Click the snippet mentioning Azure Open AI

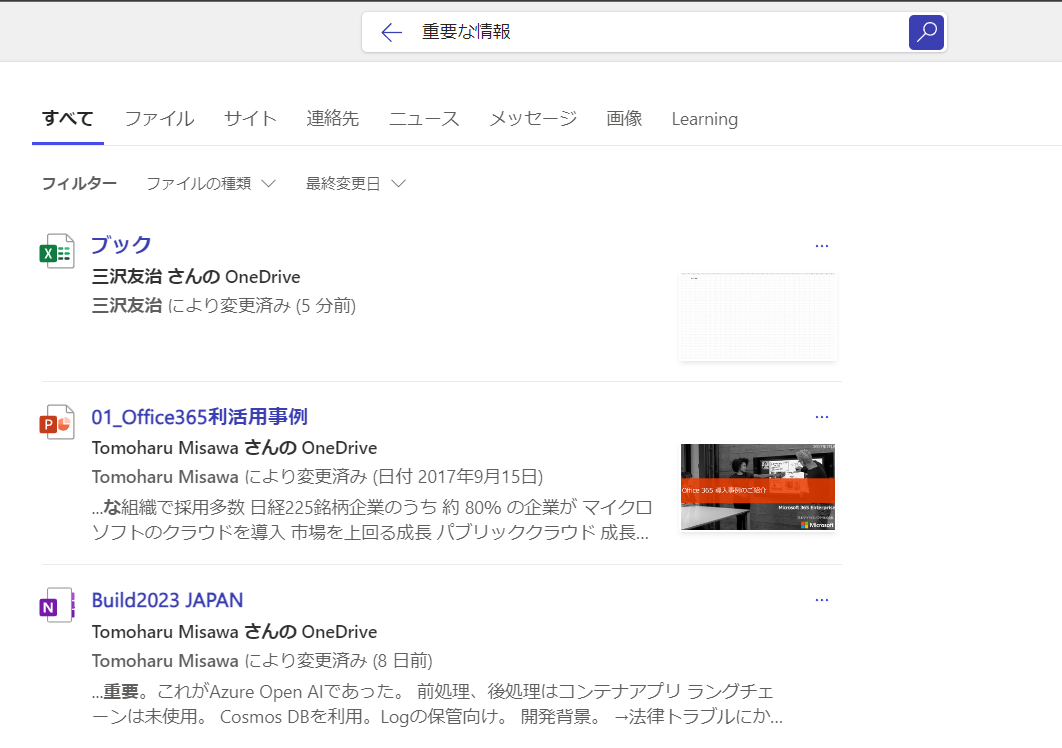[x=438, y=704]
